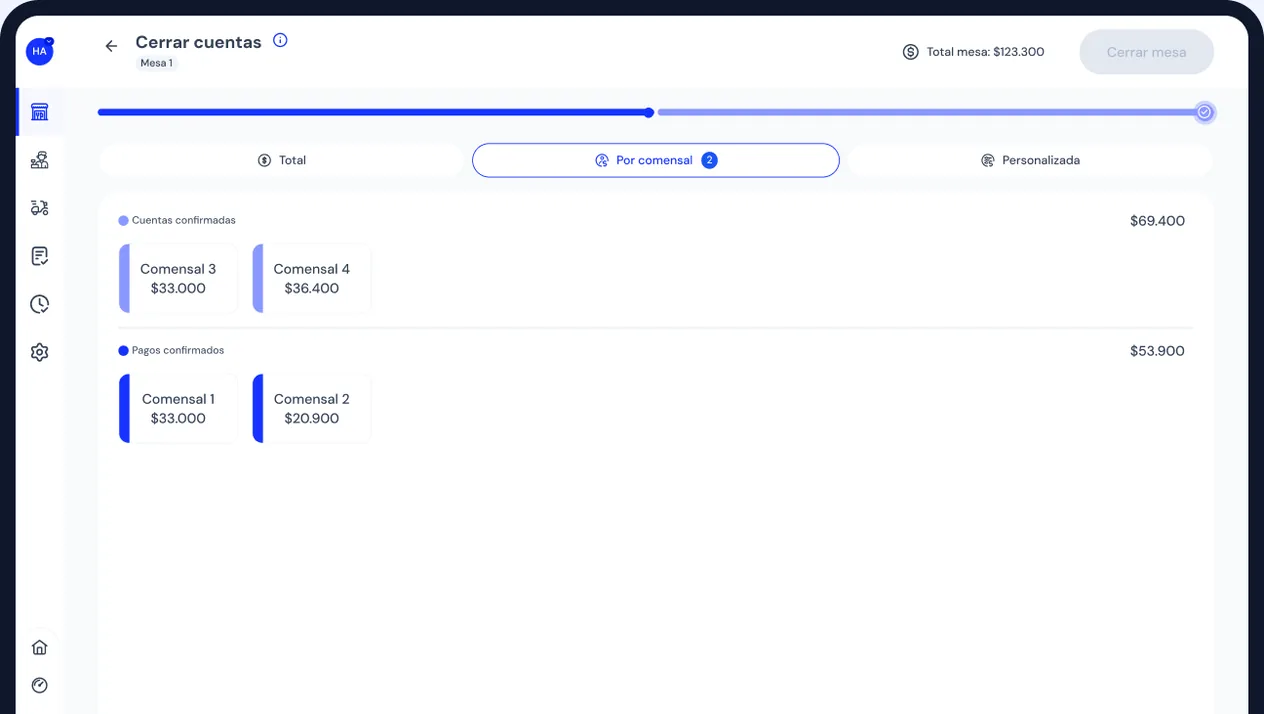The width and height of the screenshot is (1264, 714).
Task: Open the tables layout icon in sidebar
Action: coord(40,160)
